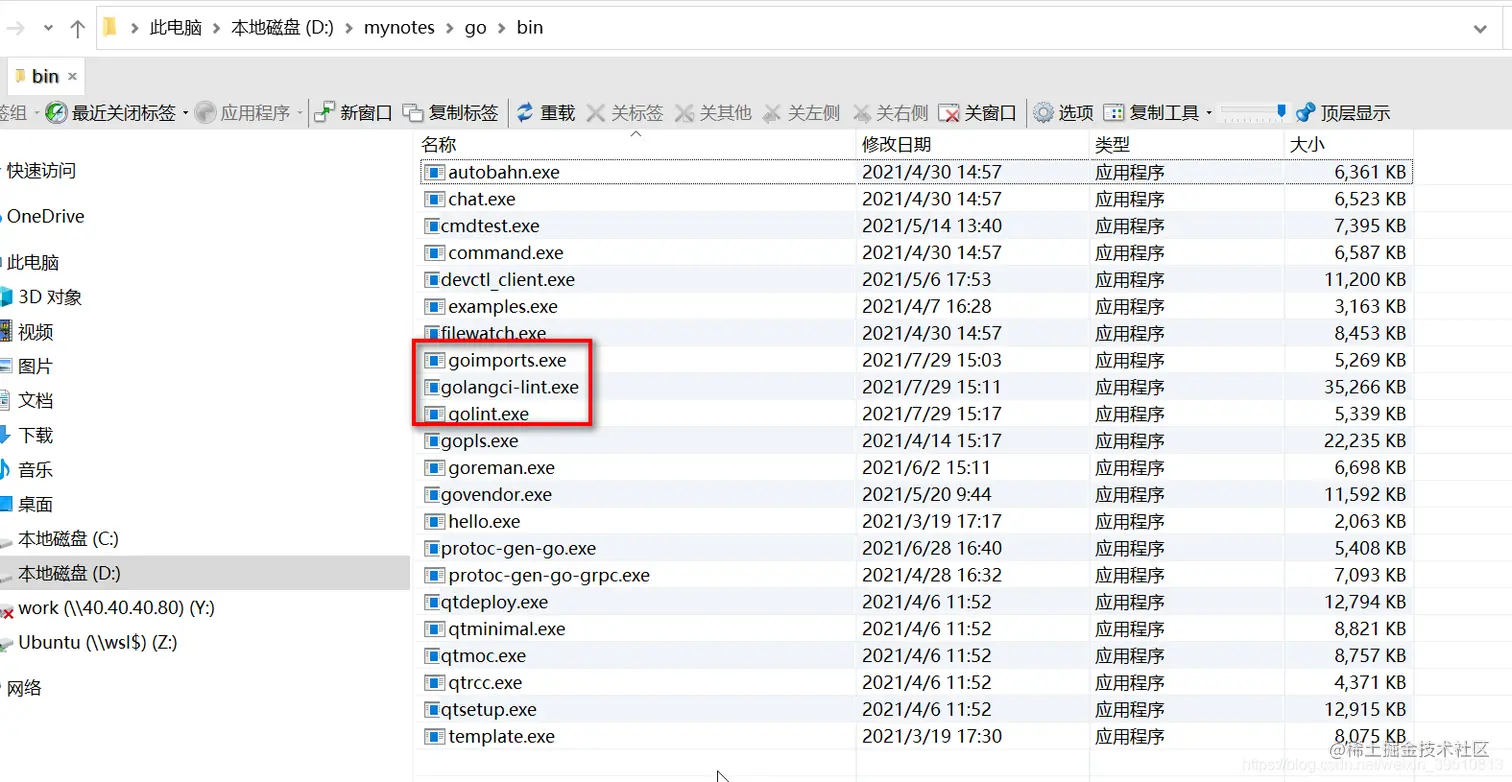Select the qtdeploy.exe file name

point(494,602)
